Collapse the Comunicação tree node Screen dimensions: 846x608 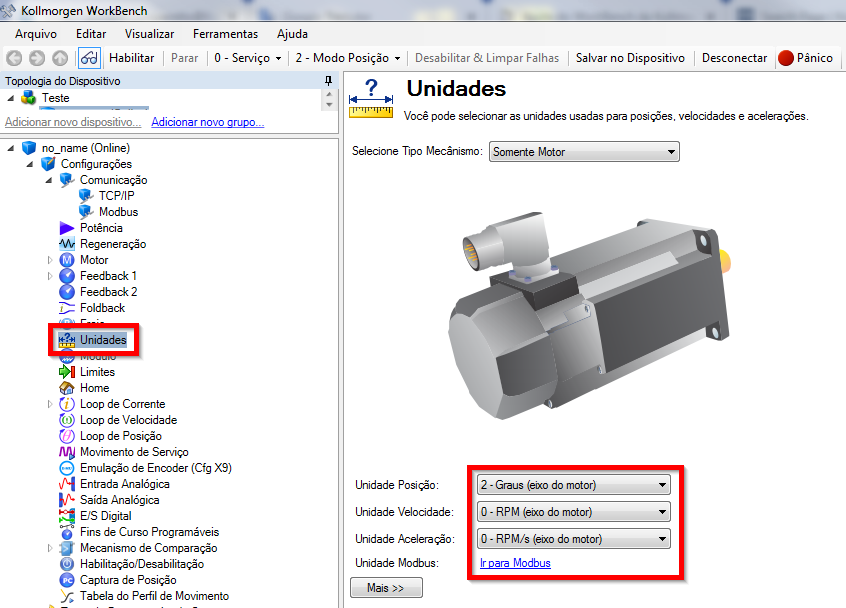(49, 180)
